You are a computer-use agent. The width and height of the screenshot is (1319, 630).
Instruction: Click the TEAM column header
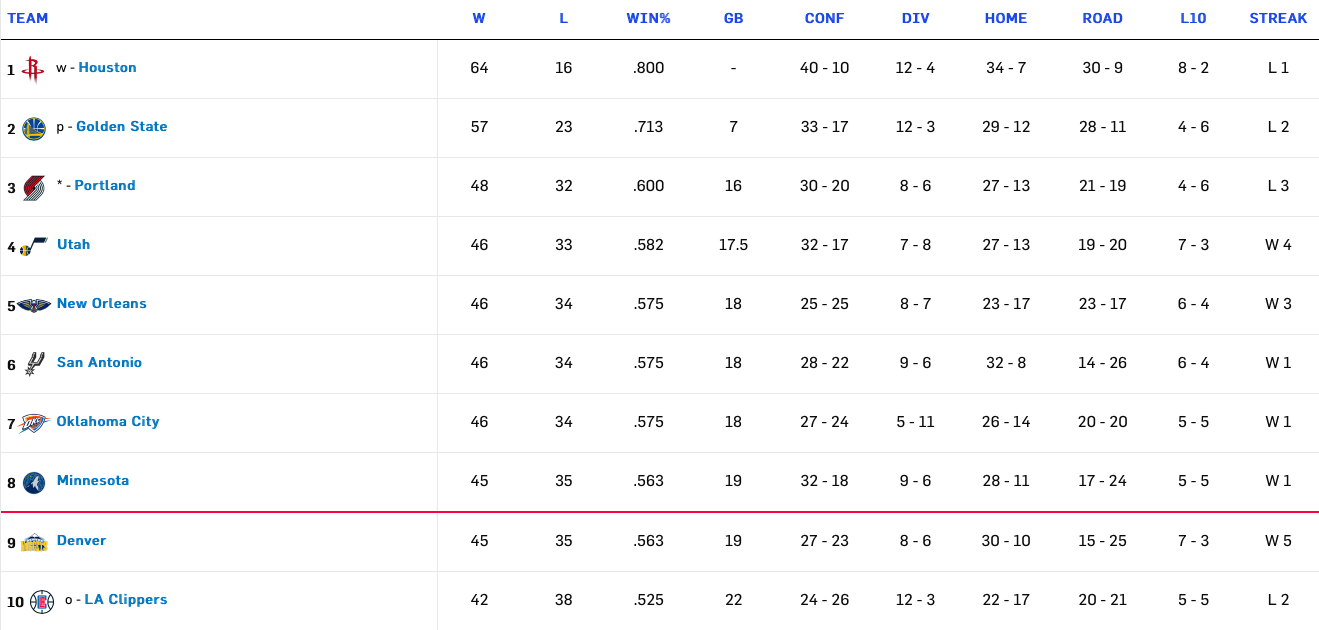pos(27,19)
